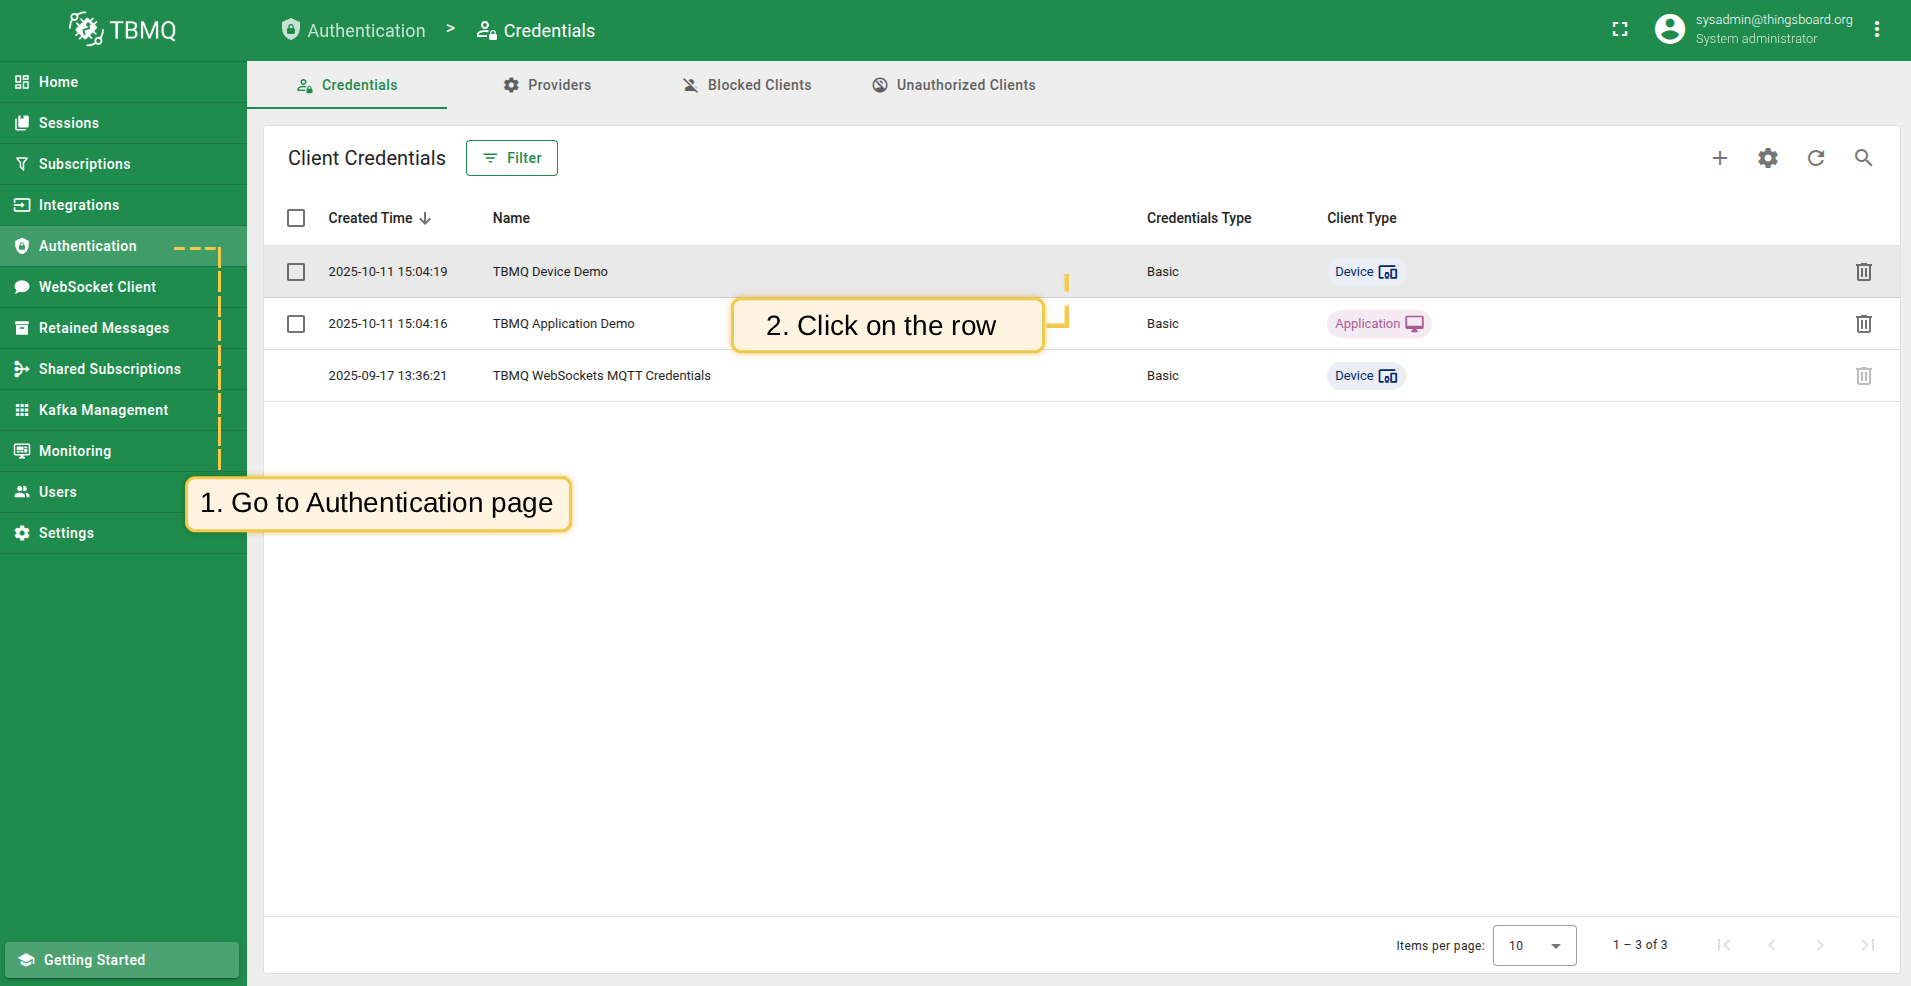The width and height of the screenshot is (1911, 986).
Task: Open Kafka Management in the sidebar
Action: point(103,410)
